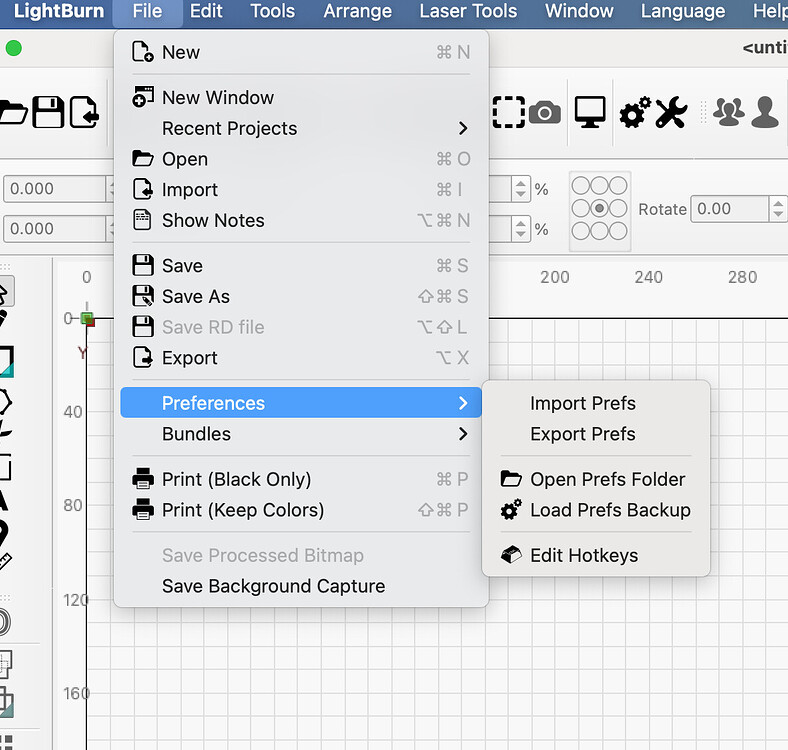Click the wrench and screwdriver settings icon
Viewport: 788px width, 750px height.
[671, 113]
